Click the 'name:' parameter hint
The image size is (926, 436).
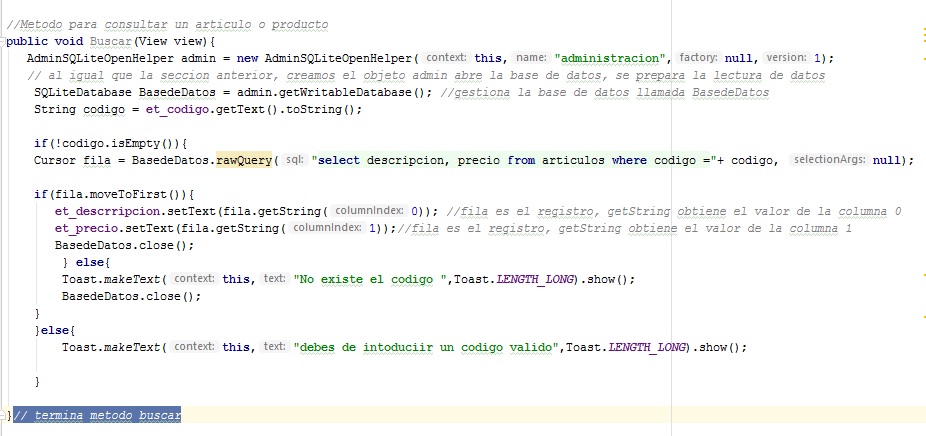pos(530,58)
